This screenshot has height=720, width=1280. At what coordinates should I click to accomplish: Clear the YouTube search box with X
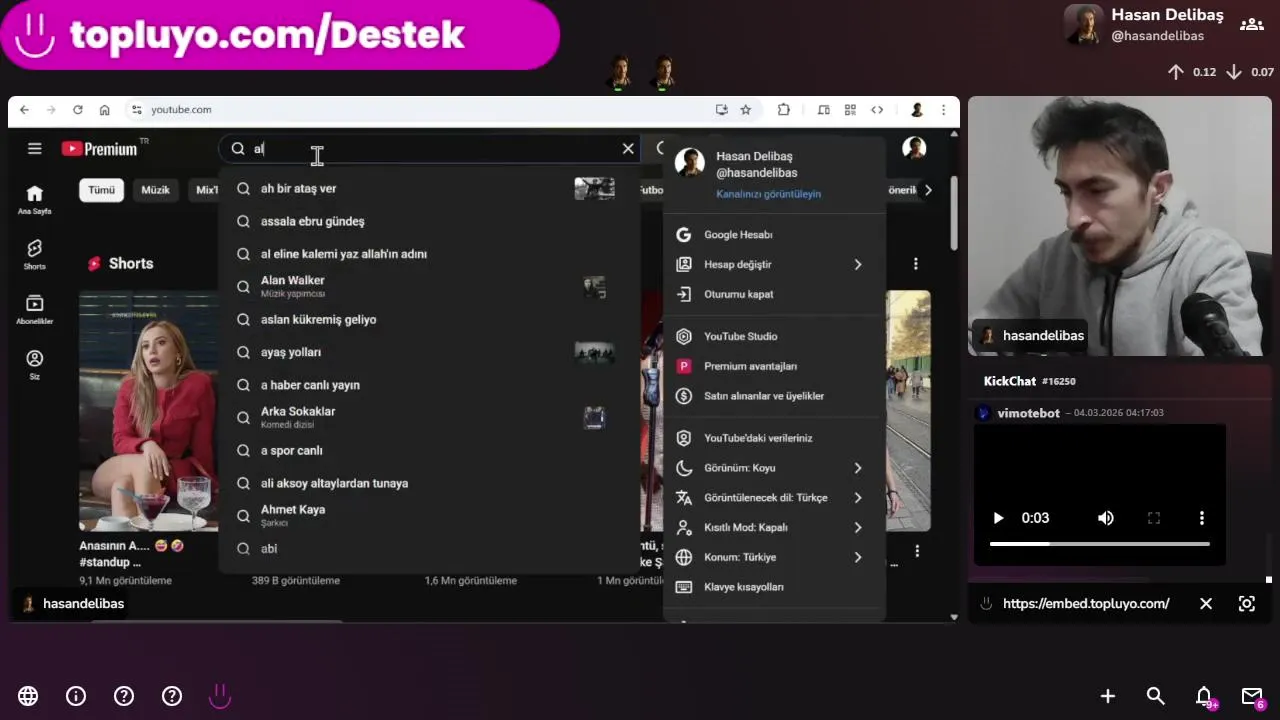click(x=628, y=149)
